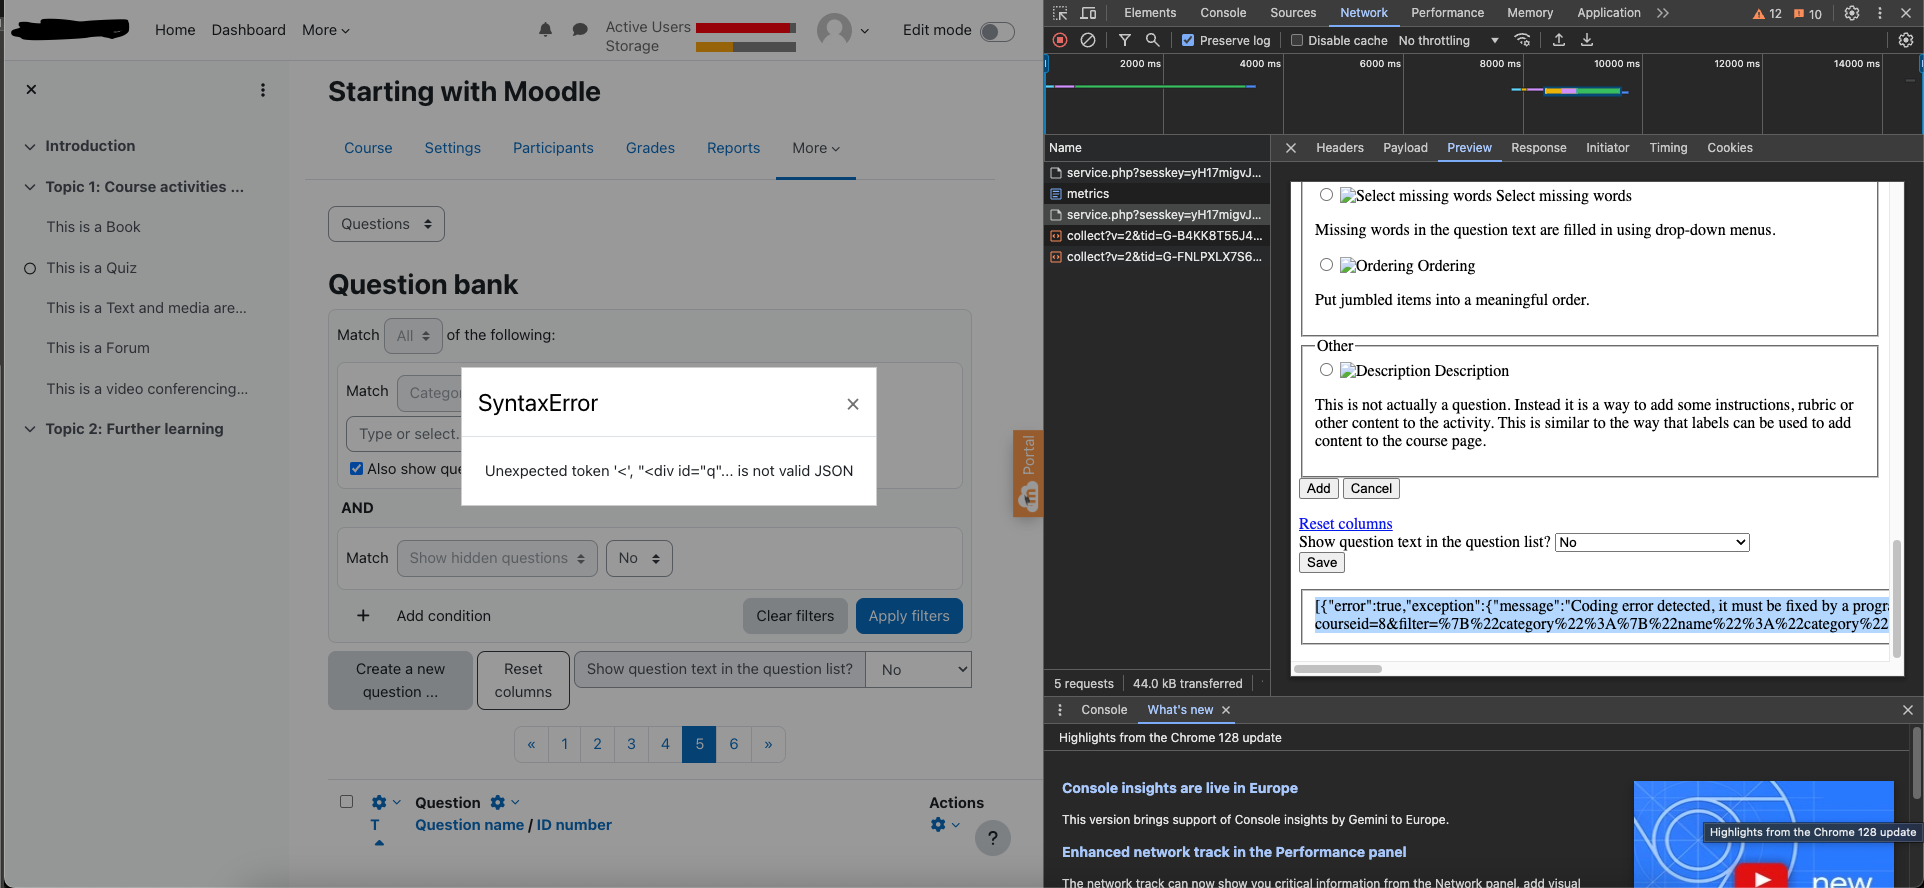Open the Questions dropdown selector
Screen dimensions: 1924x888
(386, 224)
